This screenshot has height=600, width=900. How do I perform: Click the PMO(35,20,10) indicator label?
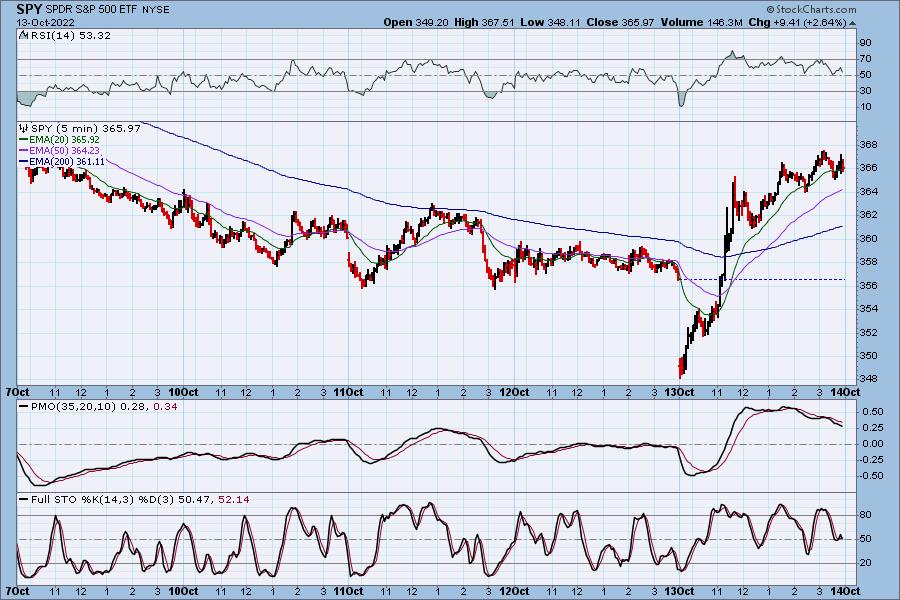72,407
